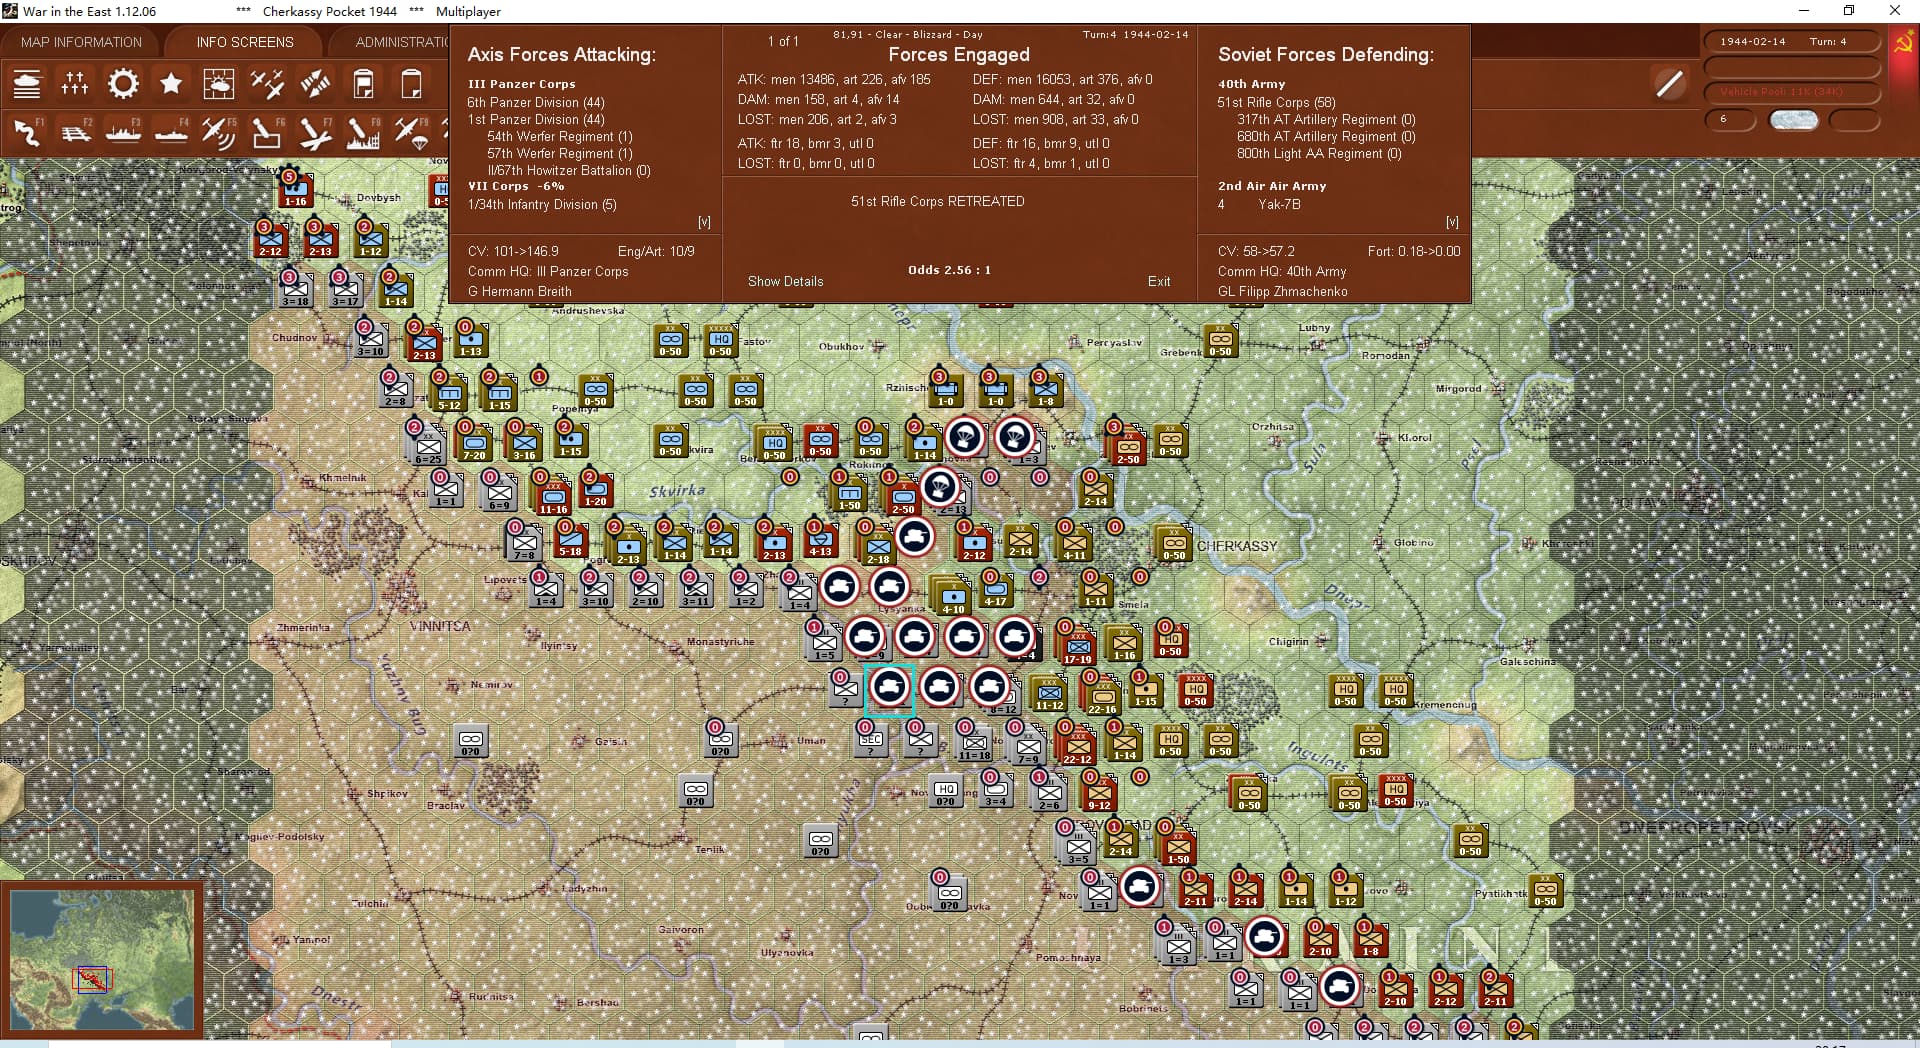1920x1048 pixels.
Task: Select F7 bomb airfield mode icon
Action: coord(315,132)
